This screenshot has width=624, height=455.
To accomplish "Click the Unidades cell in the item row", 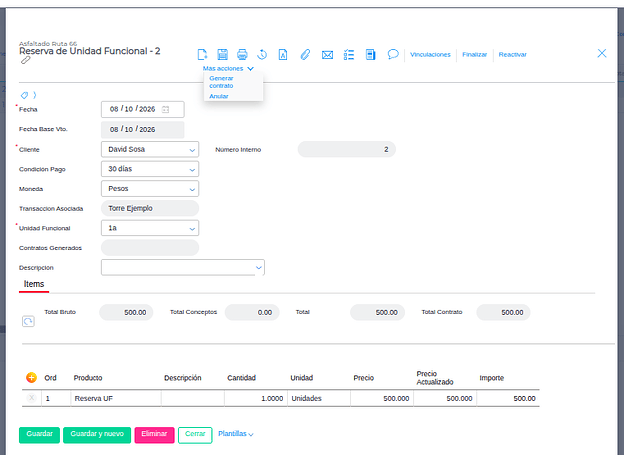I will 319,398.
